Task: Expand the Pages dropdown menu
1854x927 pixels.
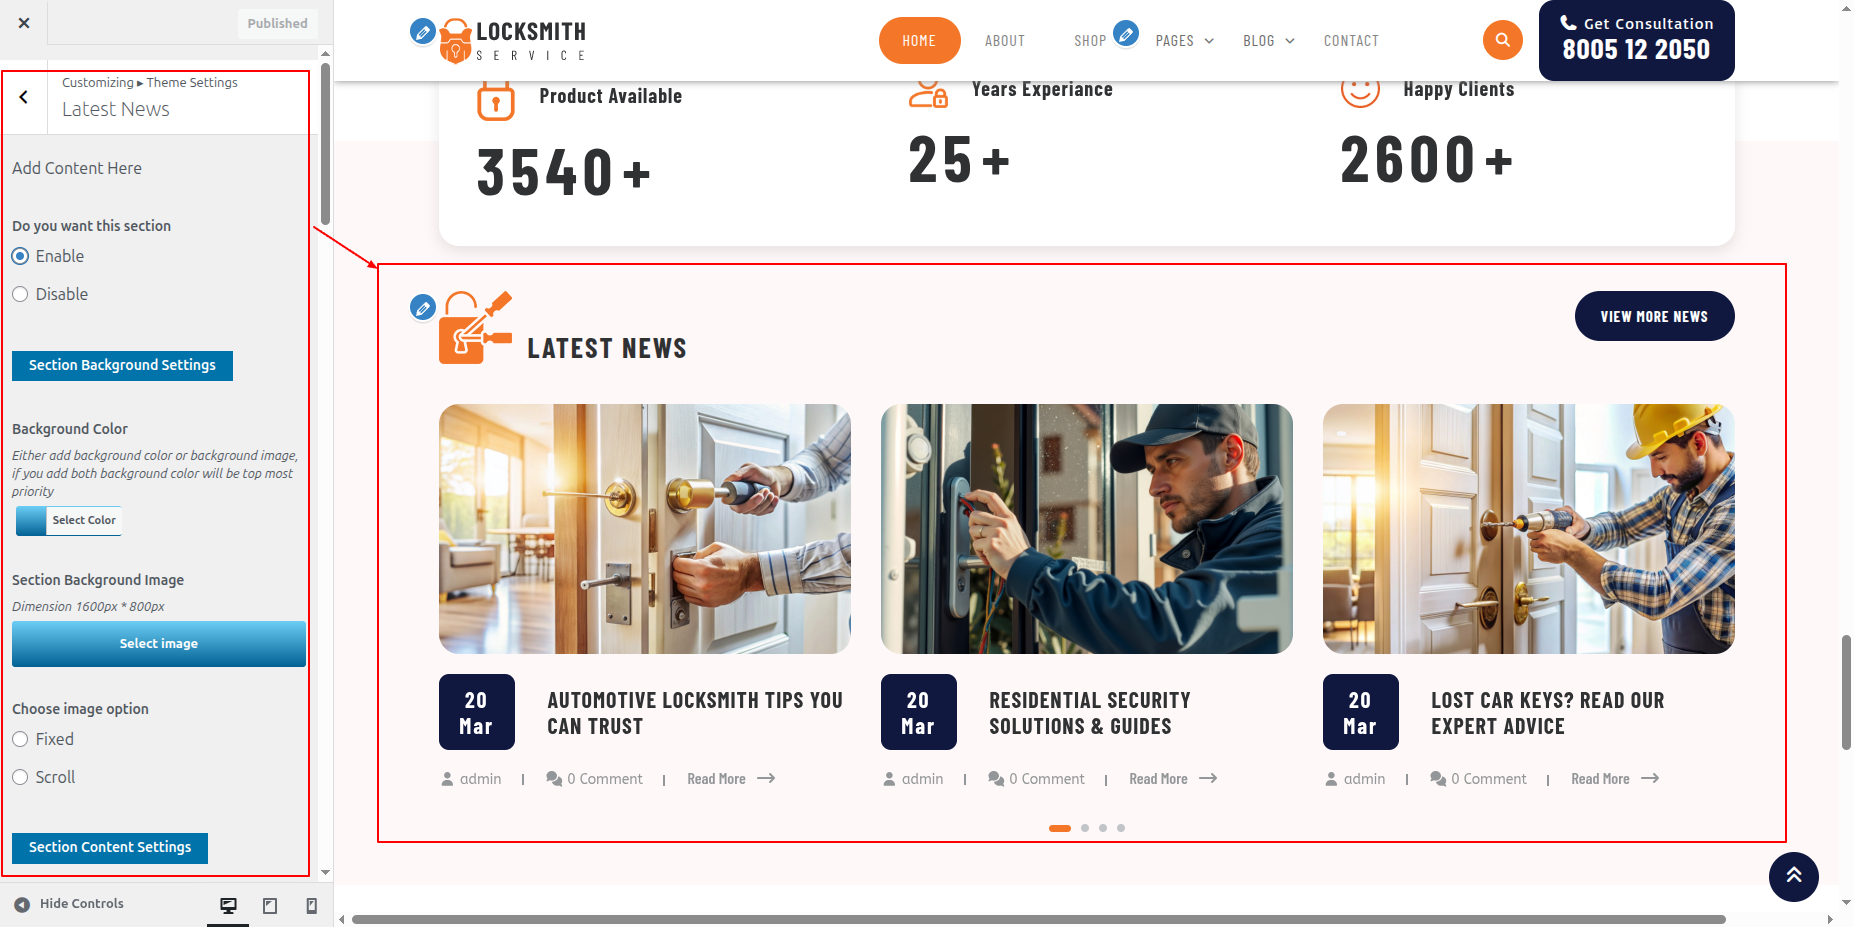Action: (1184, 41)
